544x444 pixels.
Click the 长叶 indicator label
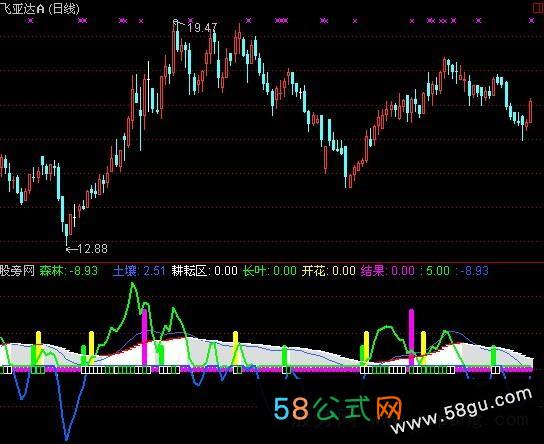[x=254, y=271]
